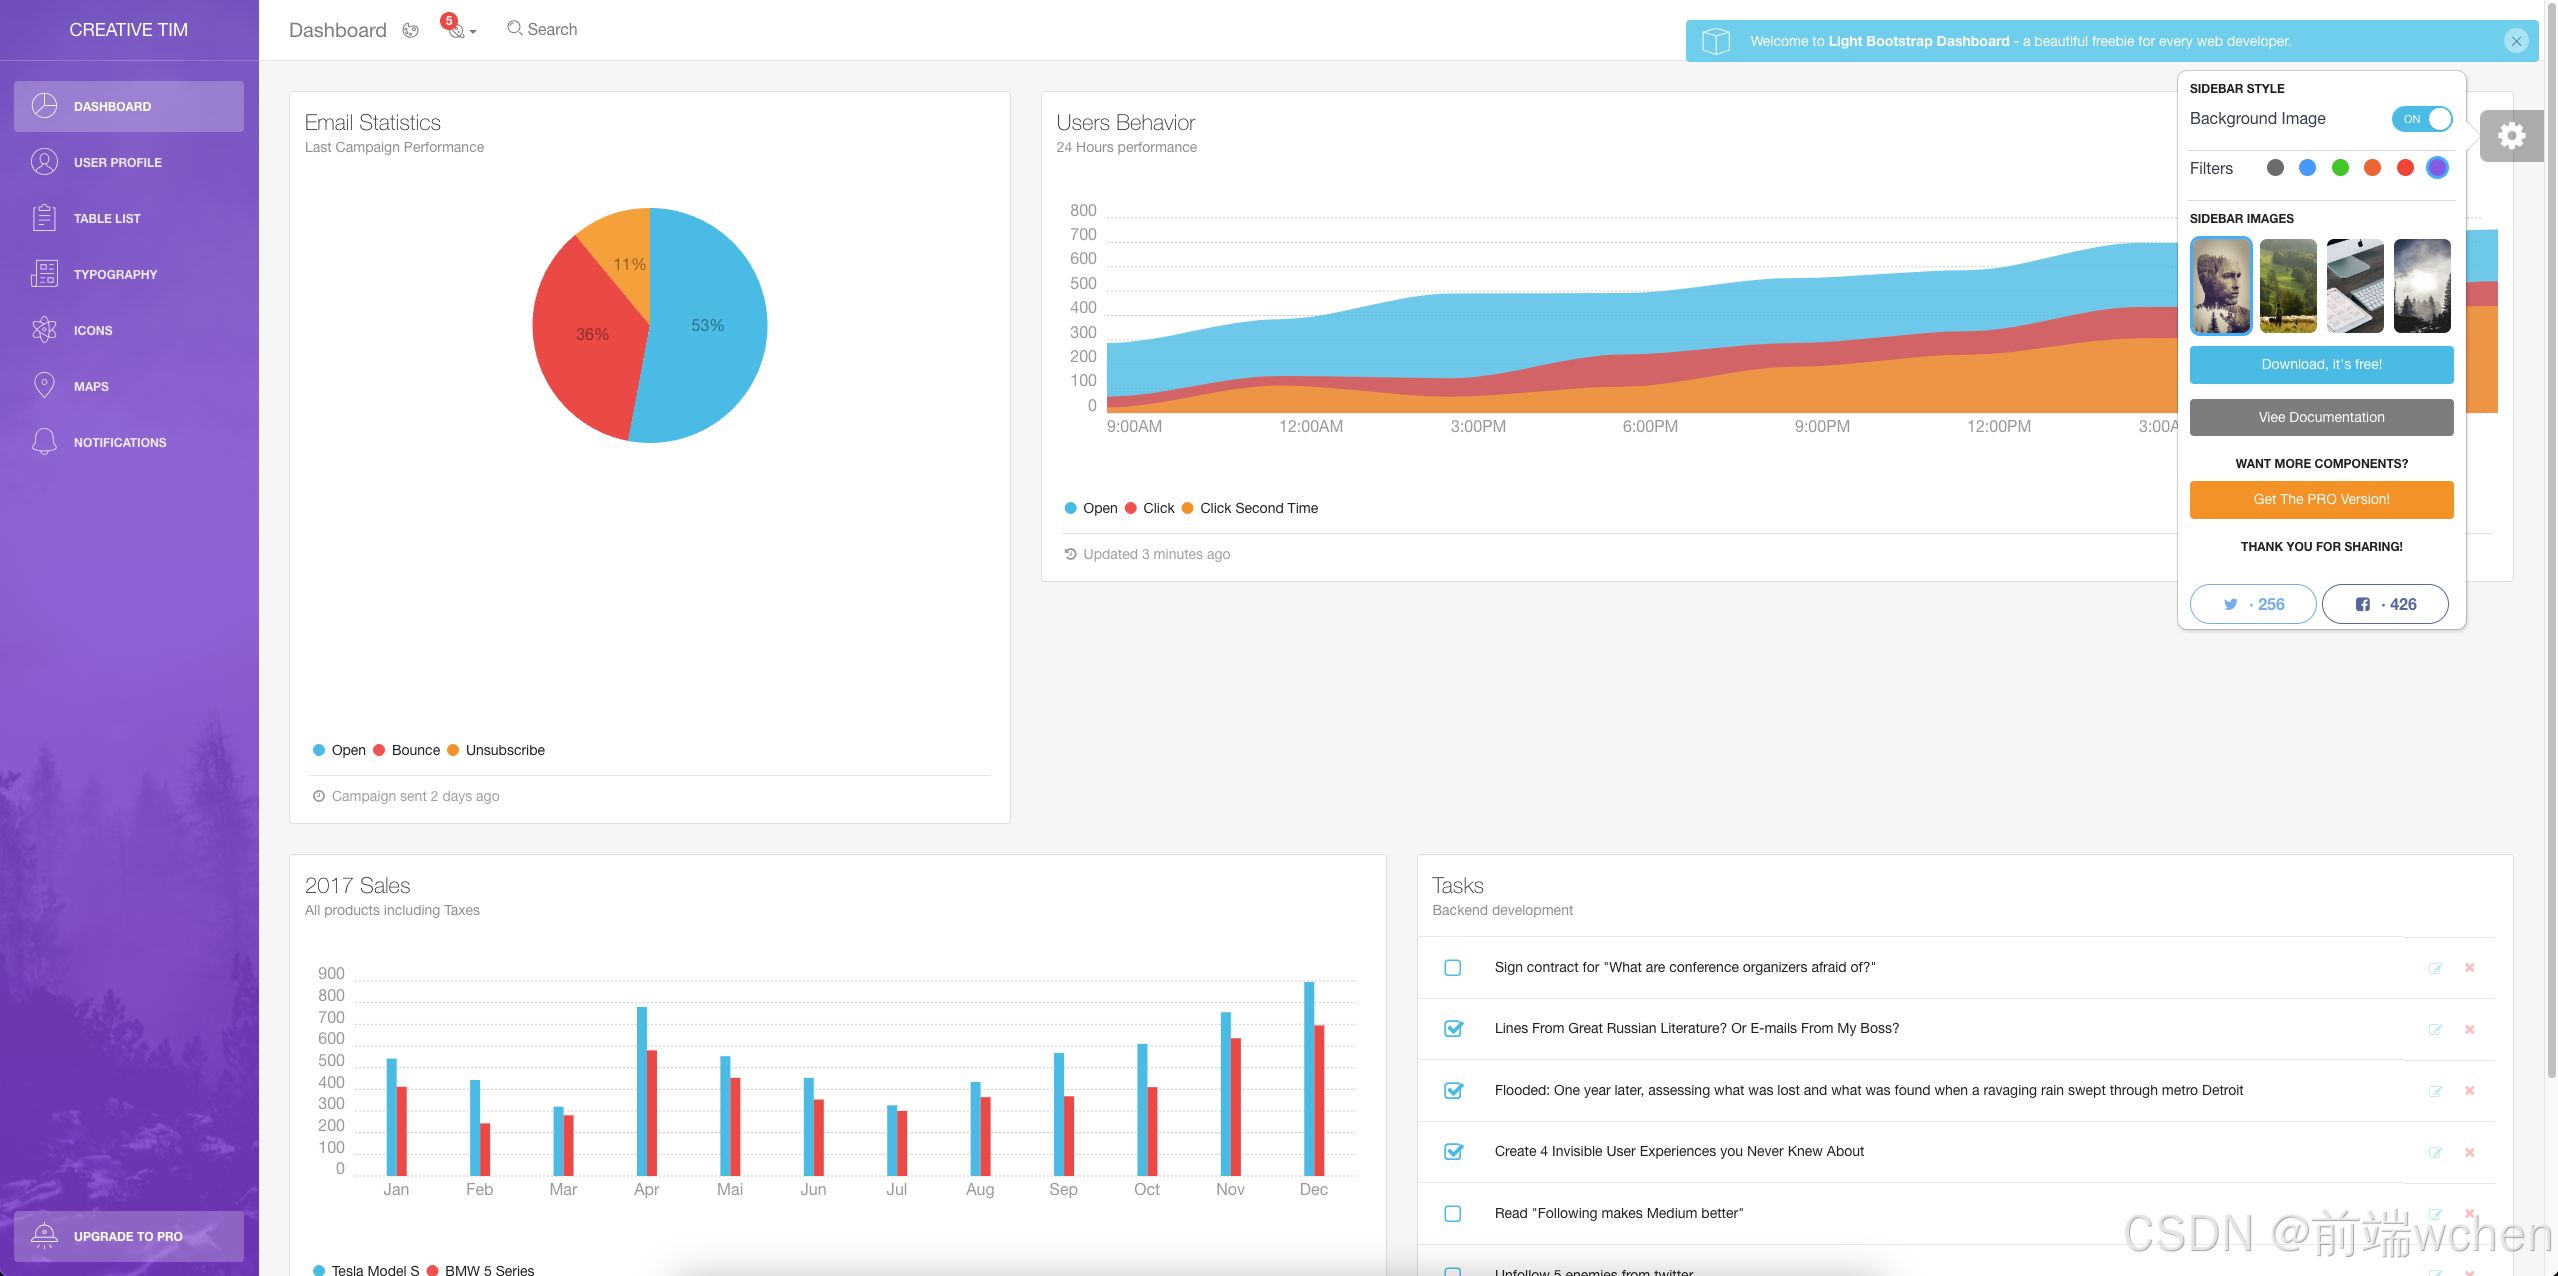Expand the notifications dropdown with badge 5

458,29
